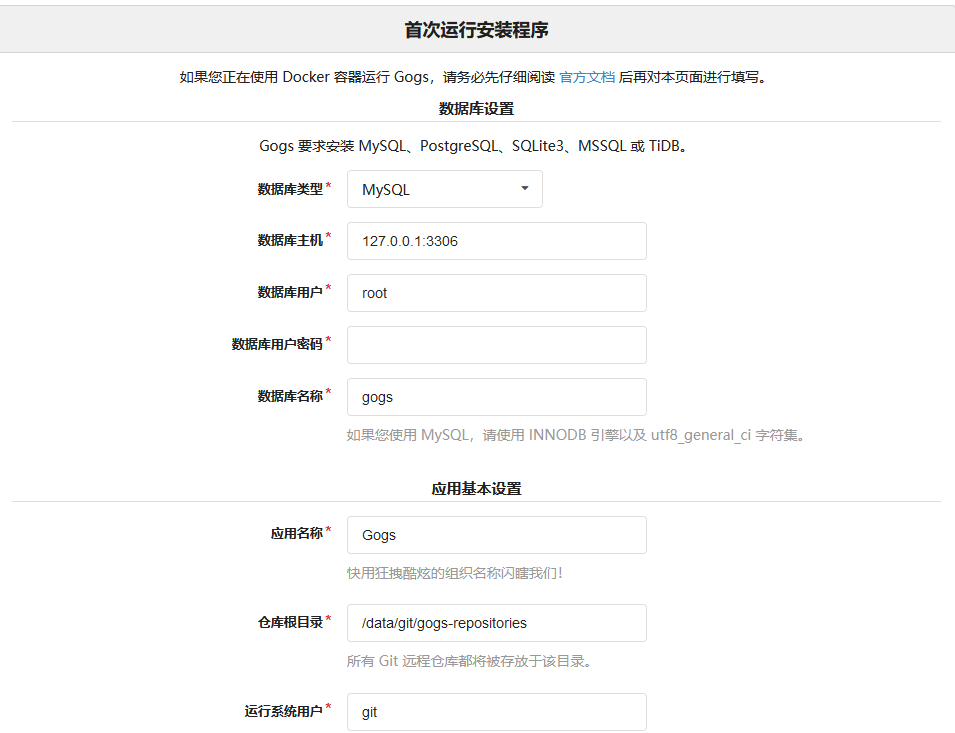This screenshot has width=955, height=733.
Task: Click the 快用狂拽酷炫 hint text
Action: tap(454, 573)
